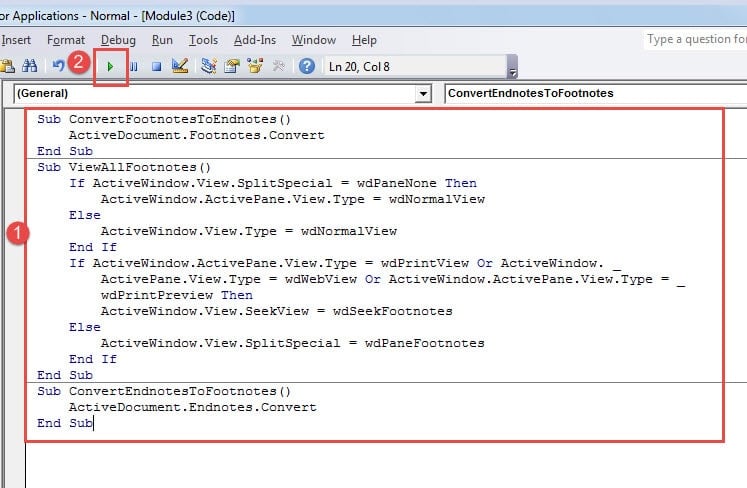Open Visual Basic Help icon
Image resolution: width=747 pixels, height=488 pixels.
(307, 67)
